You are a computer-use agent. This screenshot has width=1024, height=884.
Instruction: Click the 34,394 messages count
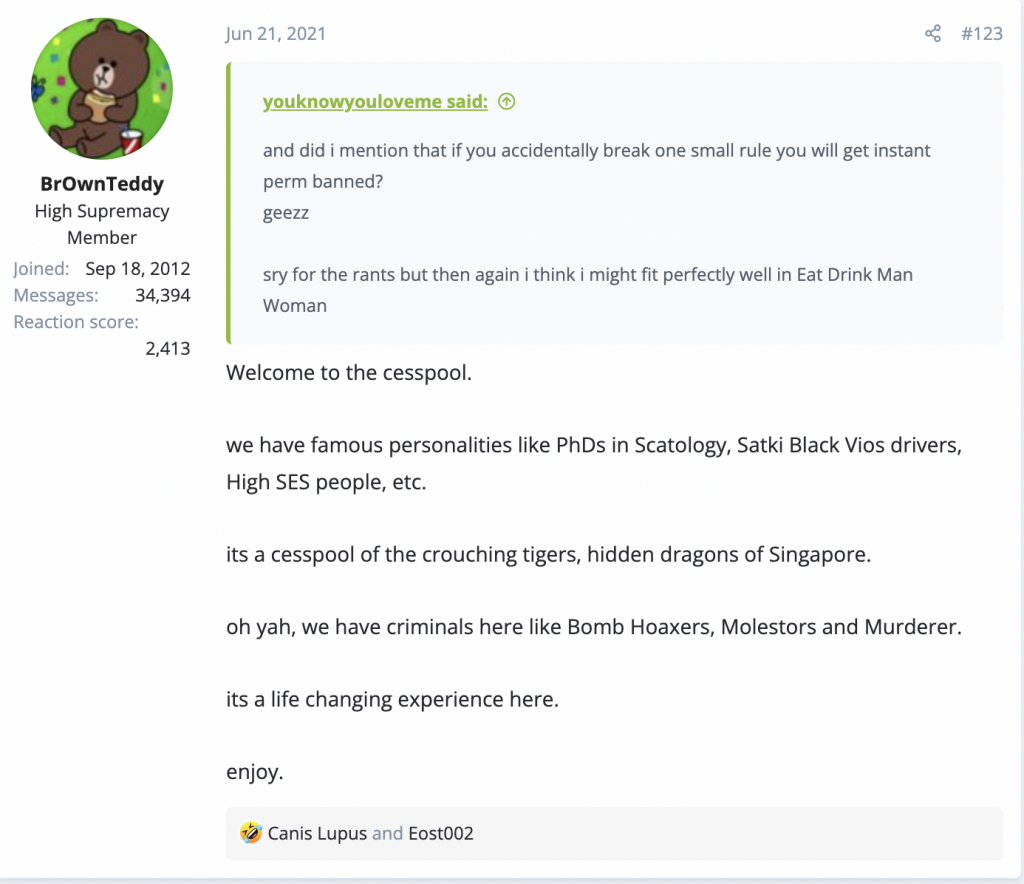pos(162,295)
